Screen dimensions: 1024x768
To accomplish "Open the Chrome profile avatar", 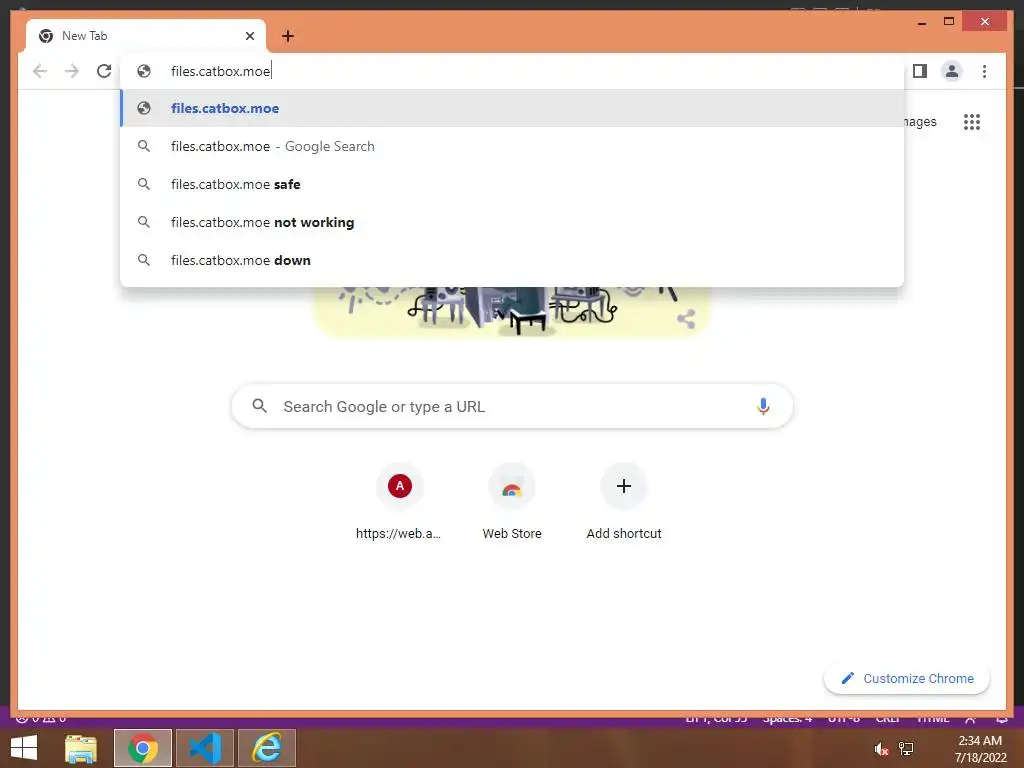I will point(952,71).
